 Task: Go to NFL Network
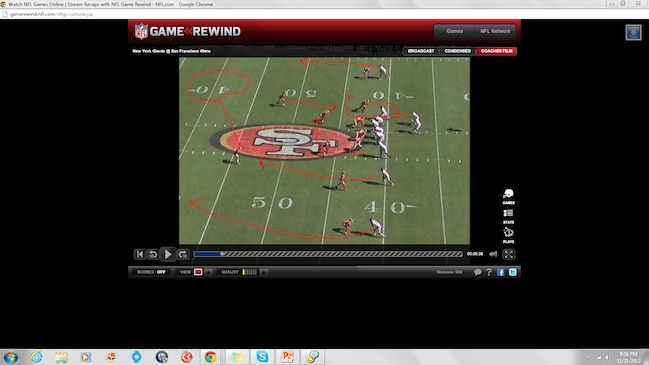[x=495, y=31]
